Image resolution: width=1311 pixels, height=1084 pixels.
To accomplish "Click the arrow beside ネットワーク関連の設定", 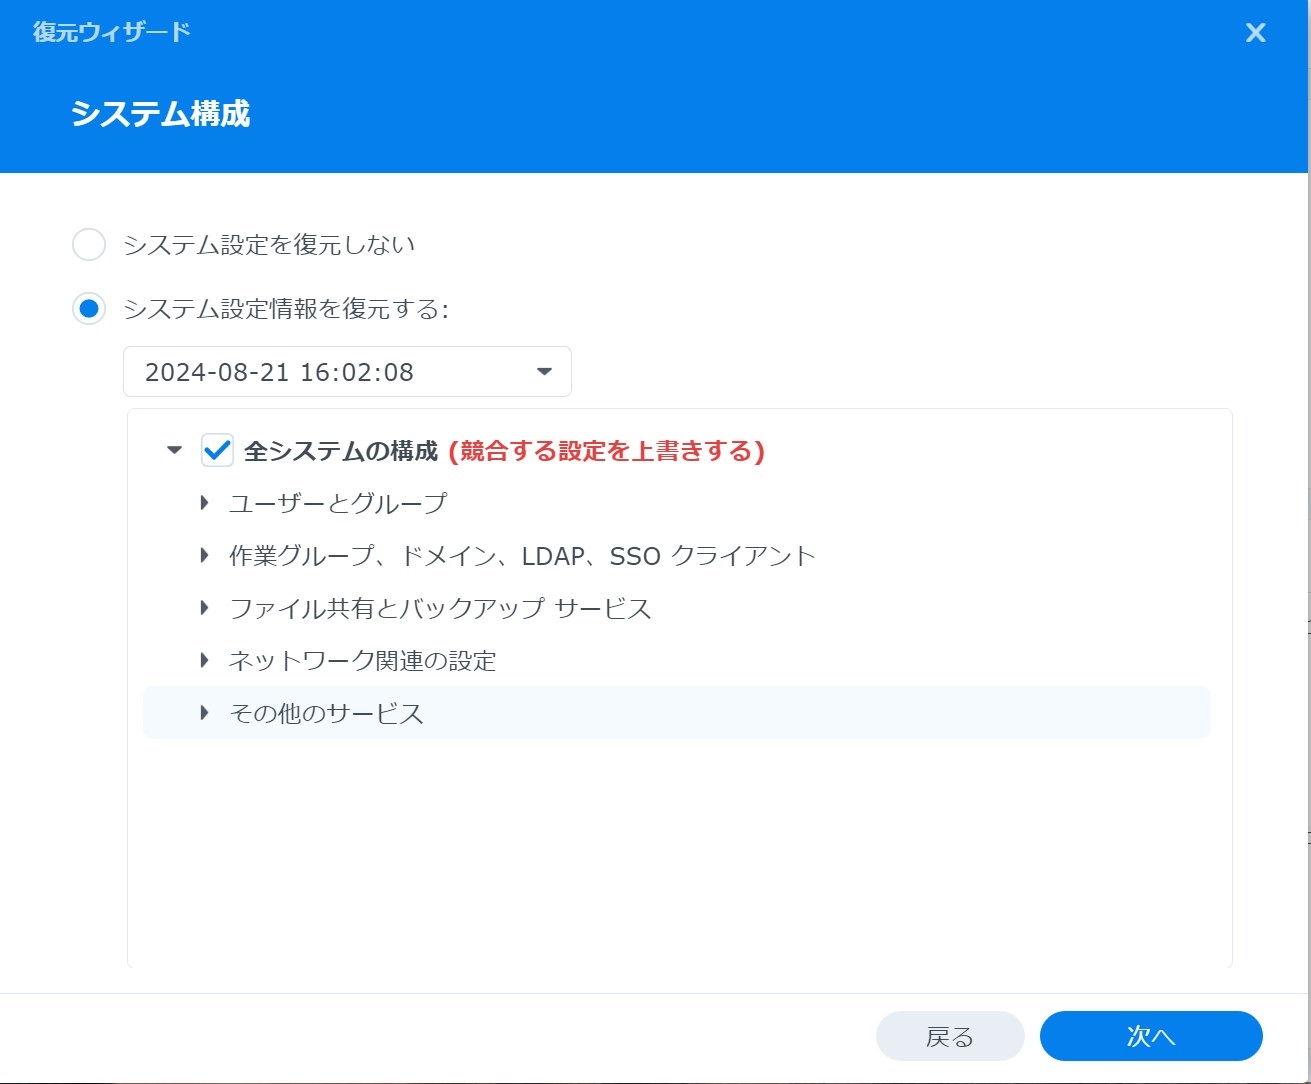I will 204,660.
